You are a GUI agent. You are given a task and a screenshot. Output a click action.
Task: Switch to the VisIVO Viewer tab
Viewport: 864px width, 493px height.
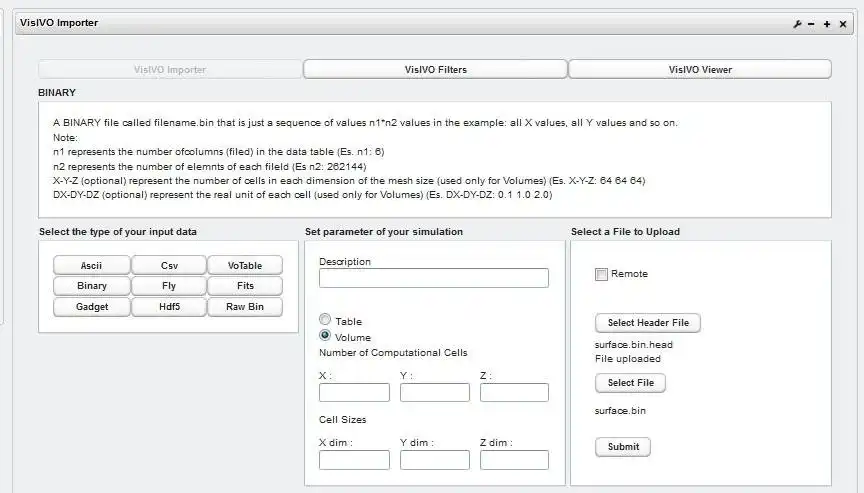(700, 69)
